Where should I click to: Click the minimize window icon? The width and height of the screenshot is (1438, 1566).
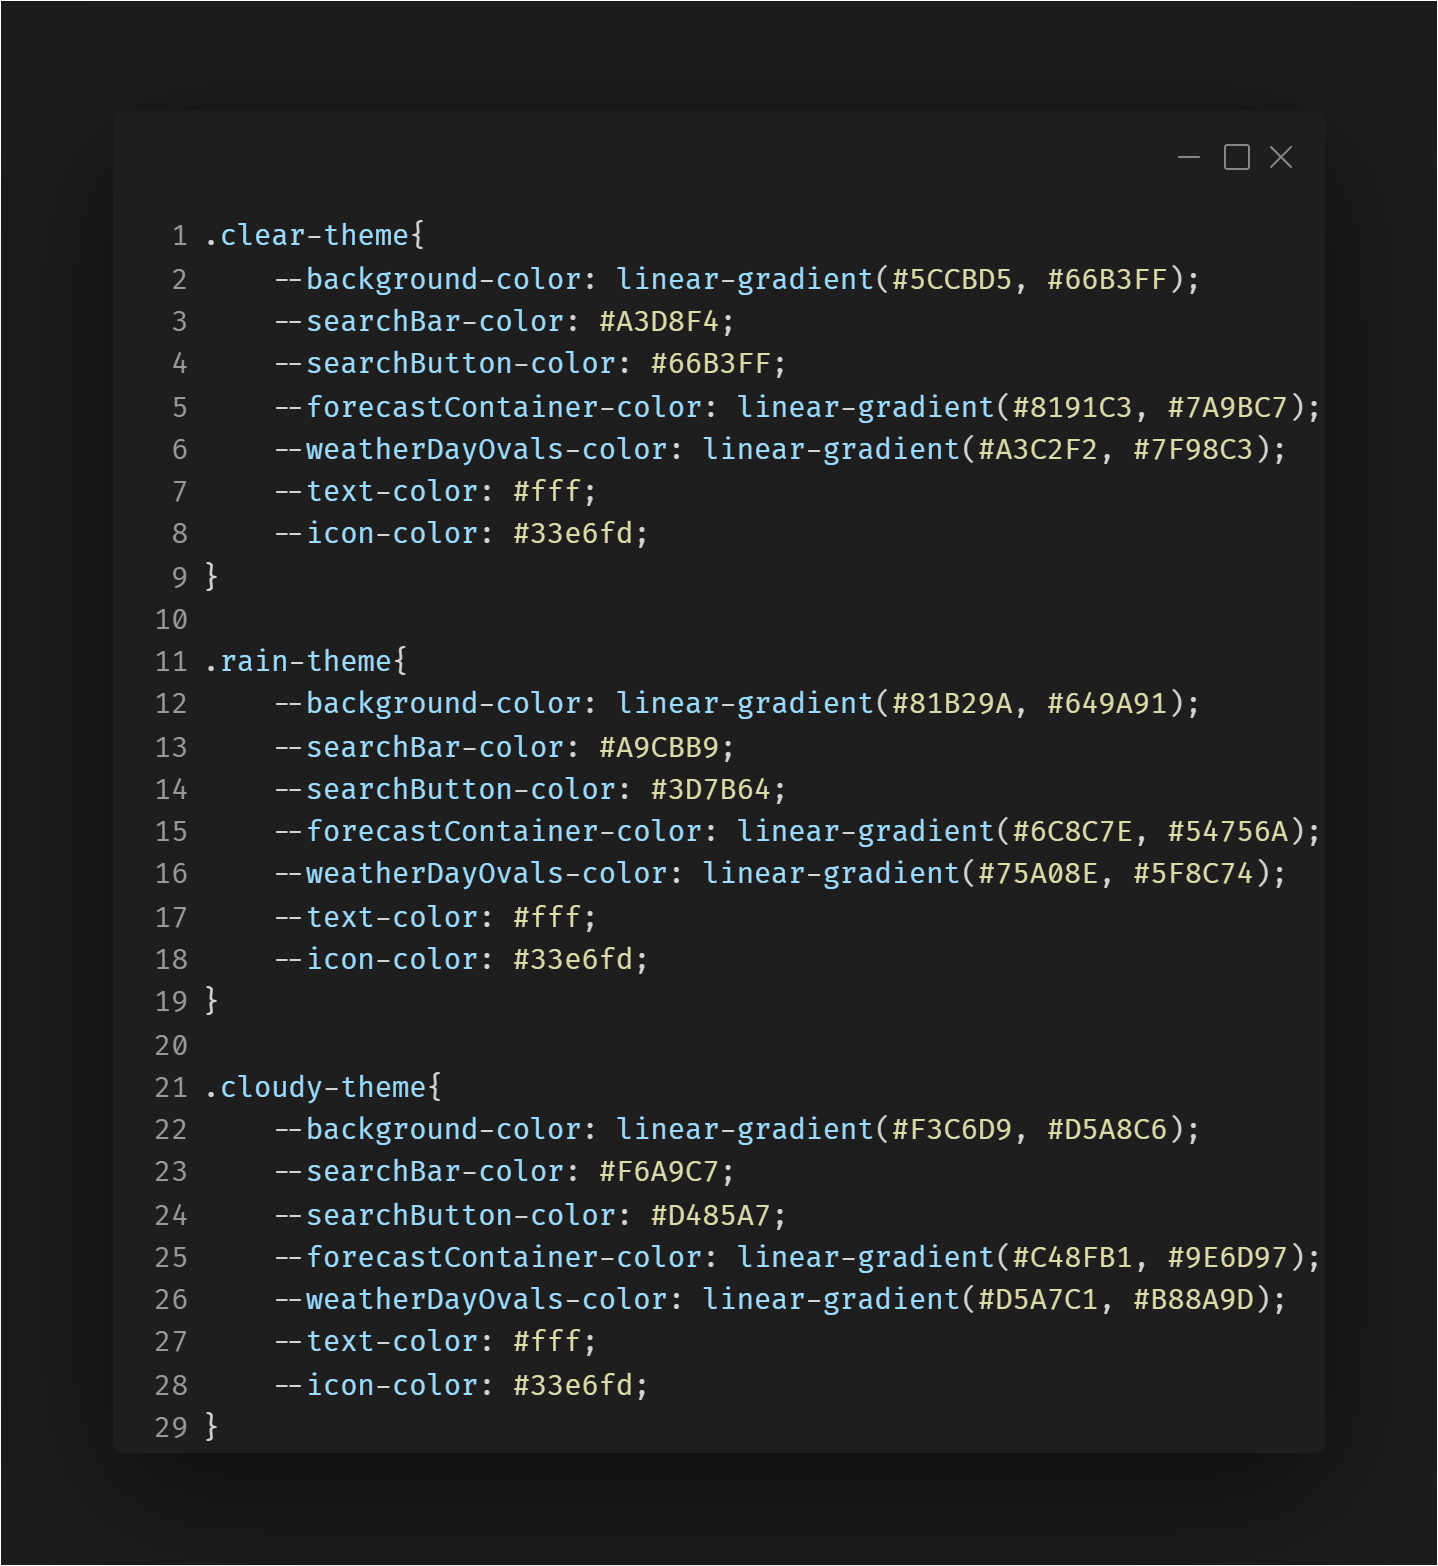[1188, 158]
